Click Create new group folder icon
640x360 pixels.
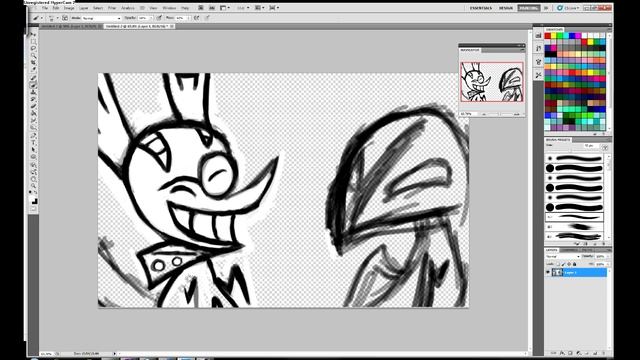[587, 353]
